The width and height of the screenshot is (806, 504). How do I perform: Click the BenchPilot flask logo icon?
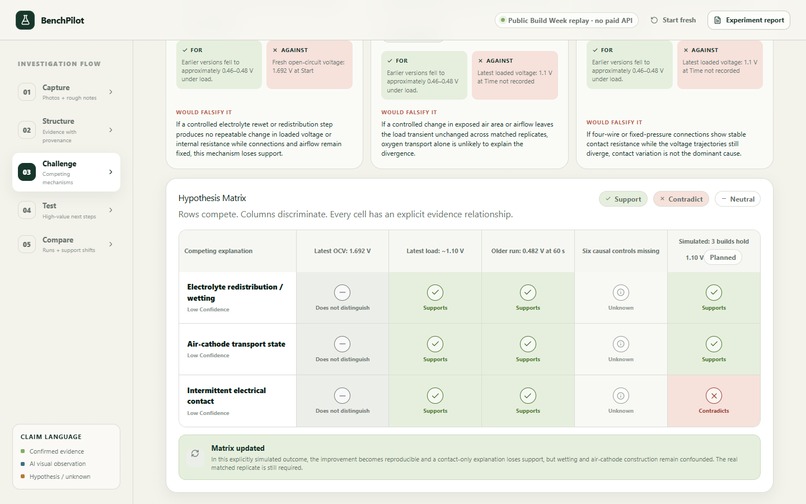point(25,20)
